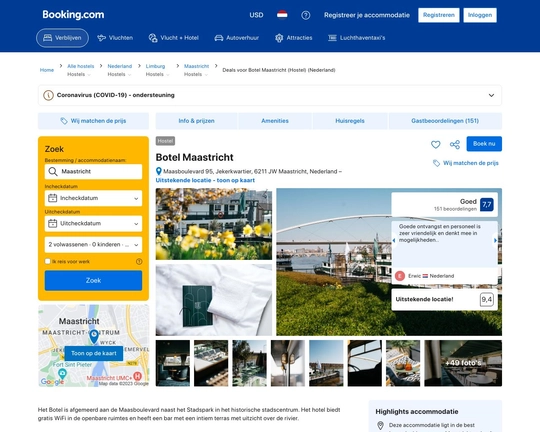Expand the Coronavirus support section
540x432 pixels.
(491, 95)
